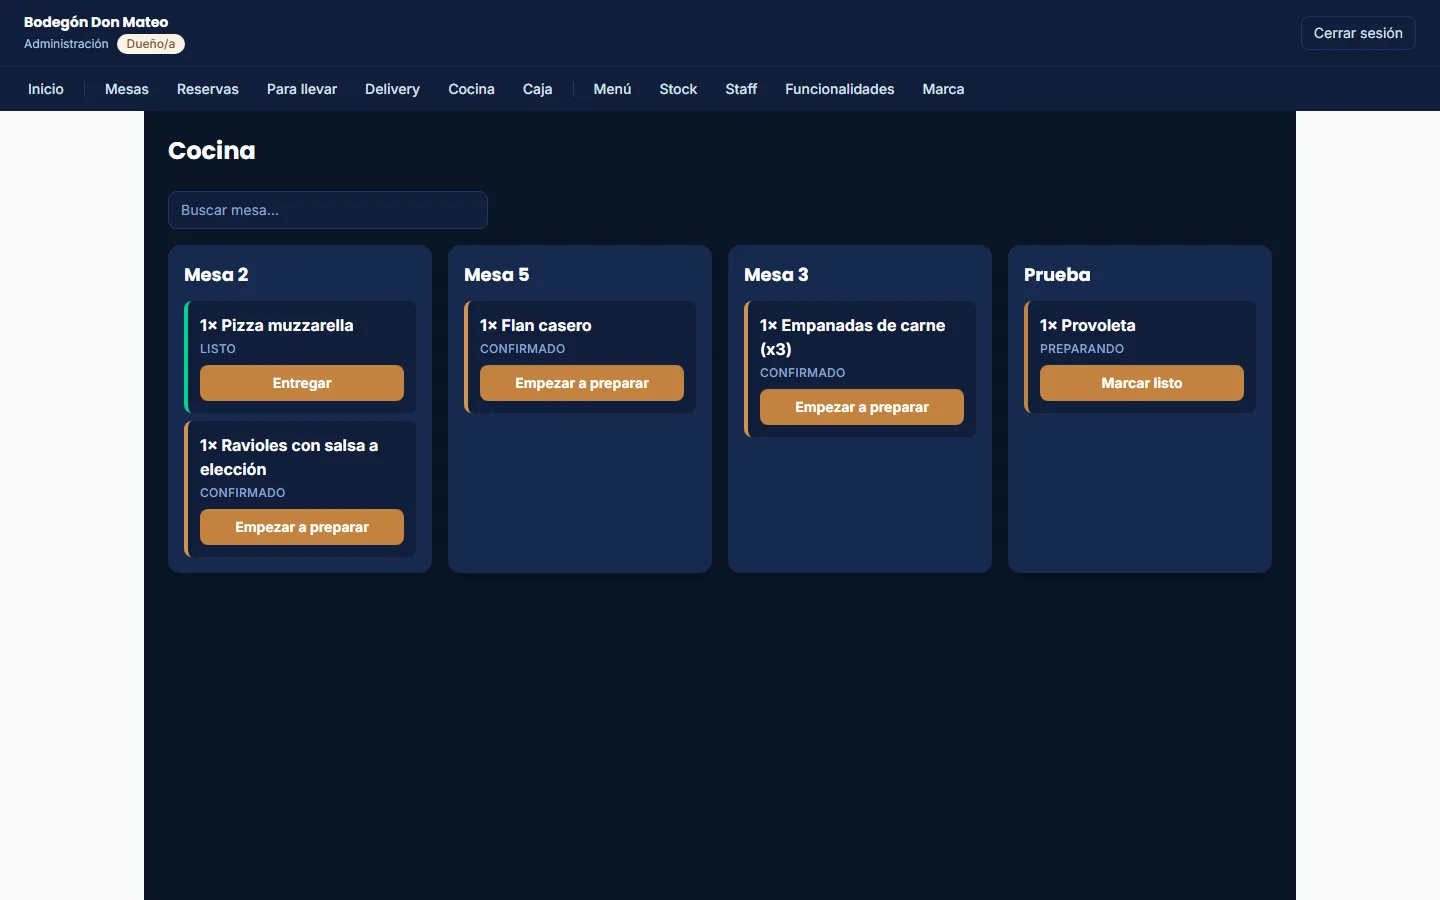Screen dimensions: 1440x900
Task: Open Funcionalidades in the navigation bar
Action: coord(840,89)
